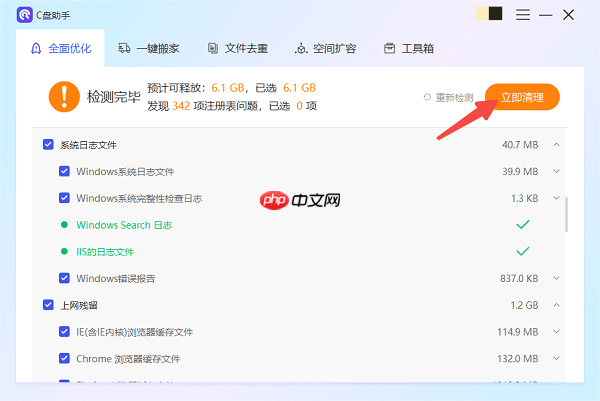The width and height of the screenshot is (600, 401).
Task: Expand the IE浏览器缓存文件 row chevron
Action: (x=556, y=331)
